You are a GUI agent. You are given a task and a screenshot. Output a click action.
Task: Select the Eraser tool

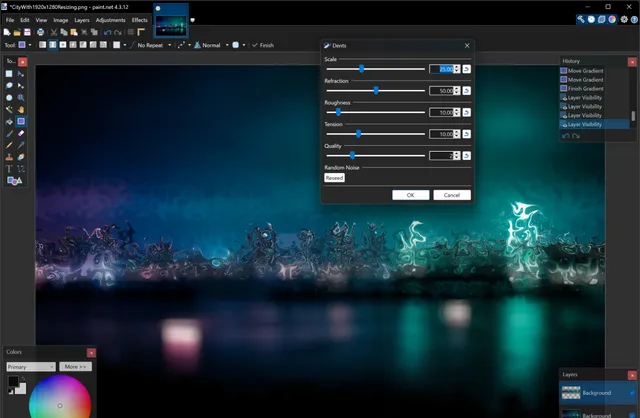point(21,133)
